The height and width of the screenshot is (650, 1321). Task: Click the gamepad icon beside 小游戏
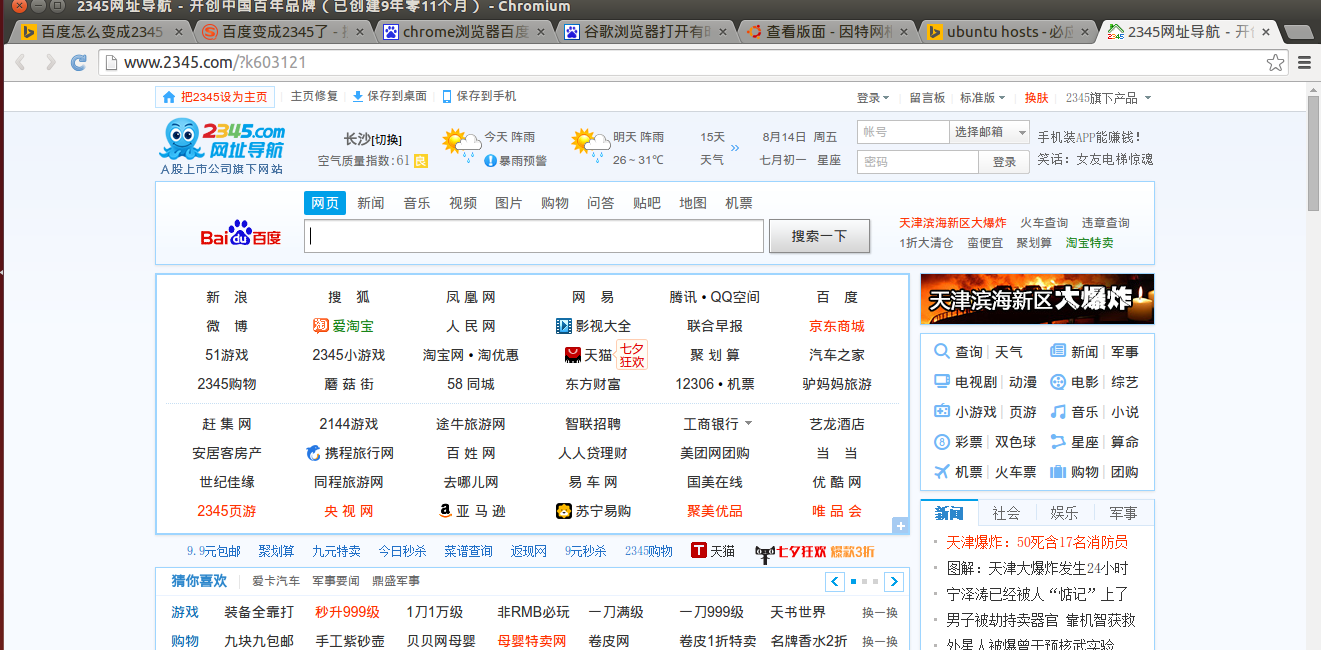(x=941, y=412)
